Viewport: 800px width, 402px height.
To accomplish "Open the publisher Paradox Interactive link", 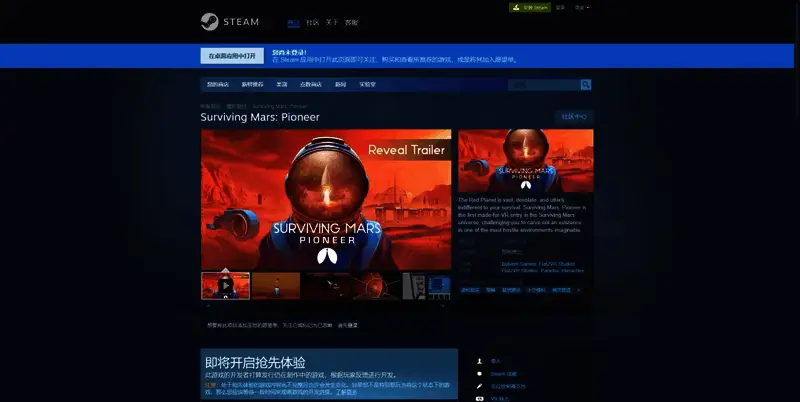I will [x=562, y=271].
